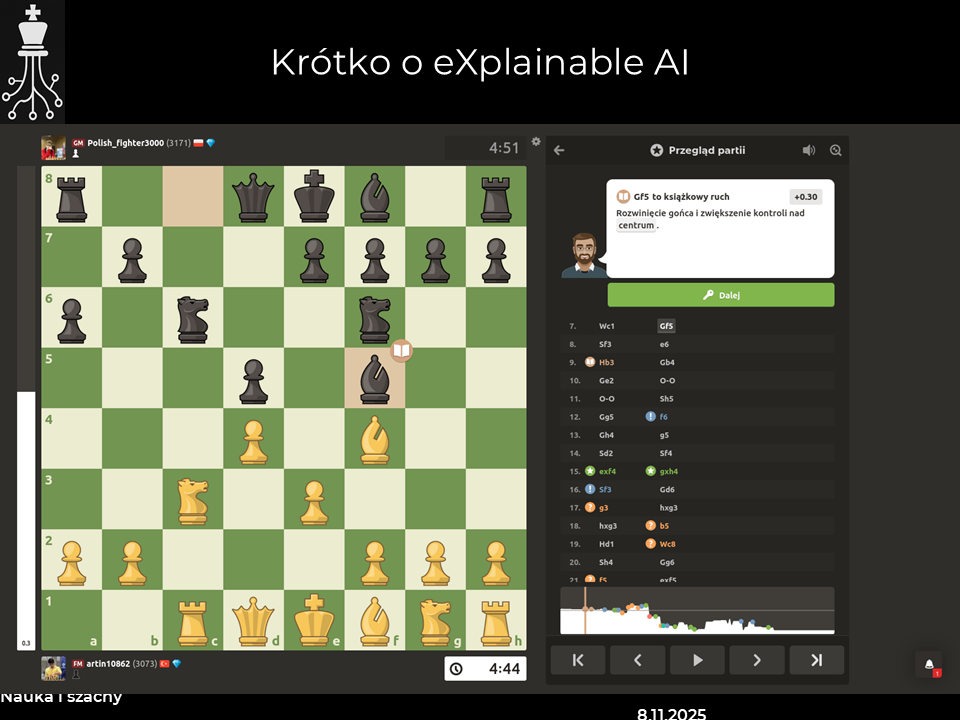Click the white queen on d1
Viewport: 960px width, 720px height.
click(x=253, y=620)
